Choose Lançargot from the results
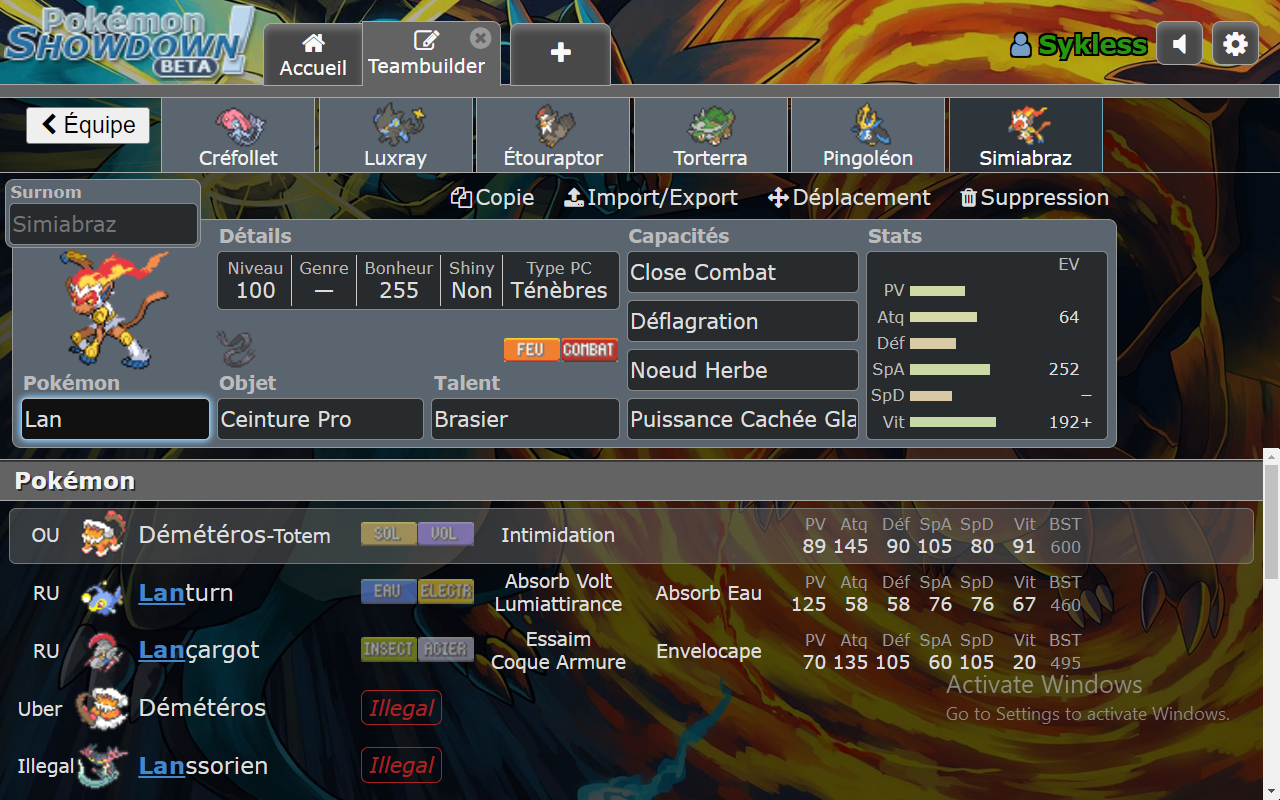The image size is (1280, 800). (x=631, y=651)
